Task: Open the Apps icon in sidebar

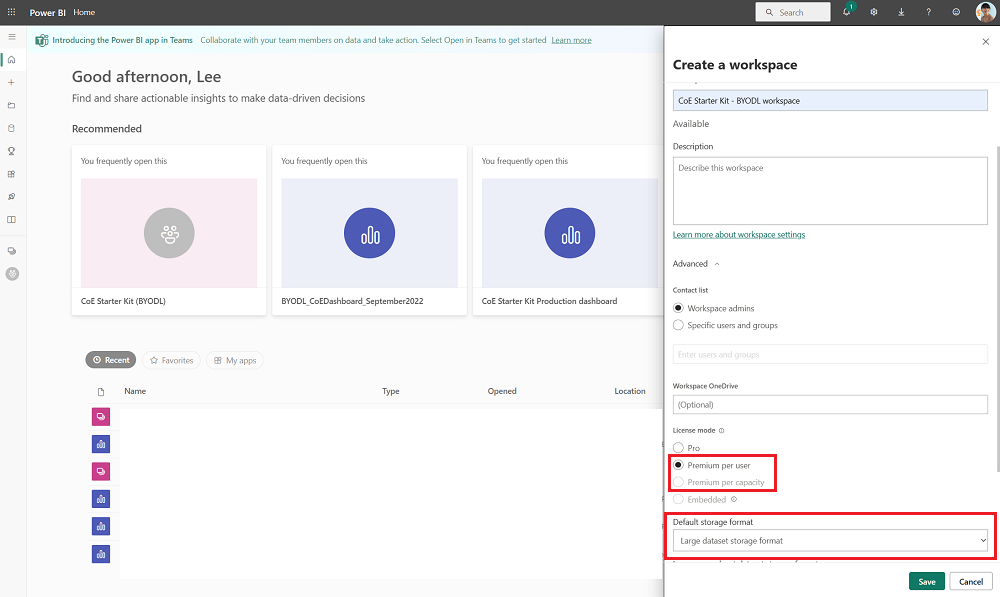Action: [11, 174]
